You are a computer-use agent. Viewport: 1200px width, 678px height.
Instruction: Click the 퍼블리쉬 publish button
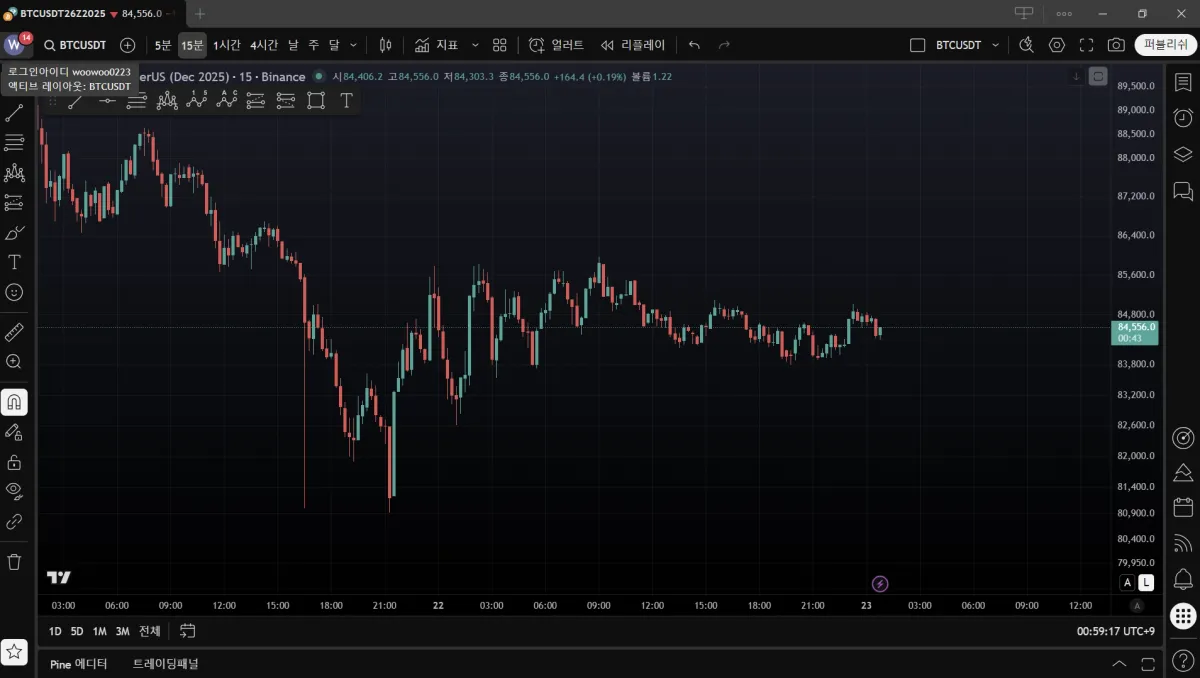pyautogui.click(x=1165, y=45)
